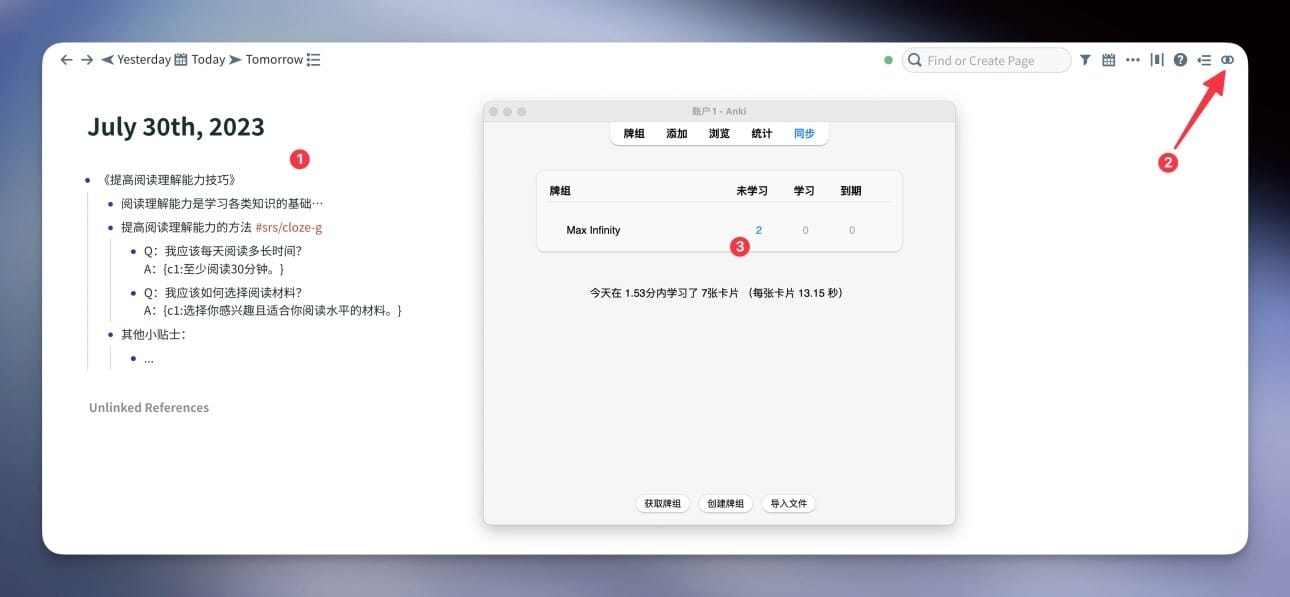This screenshot has width=1290, height=597.
Task: Click the green sync status dot
Action: (x=888, y=60)
